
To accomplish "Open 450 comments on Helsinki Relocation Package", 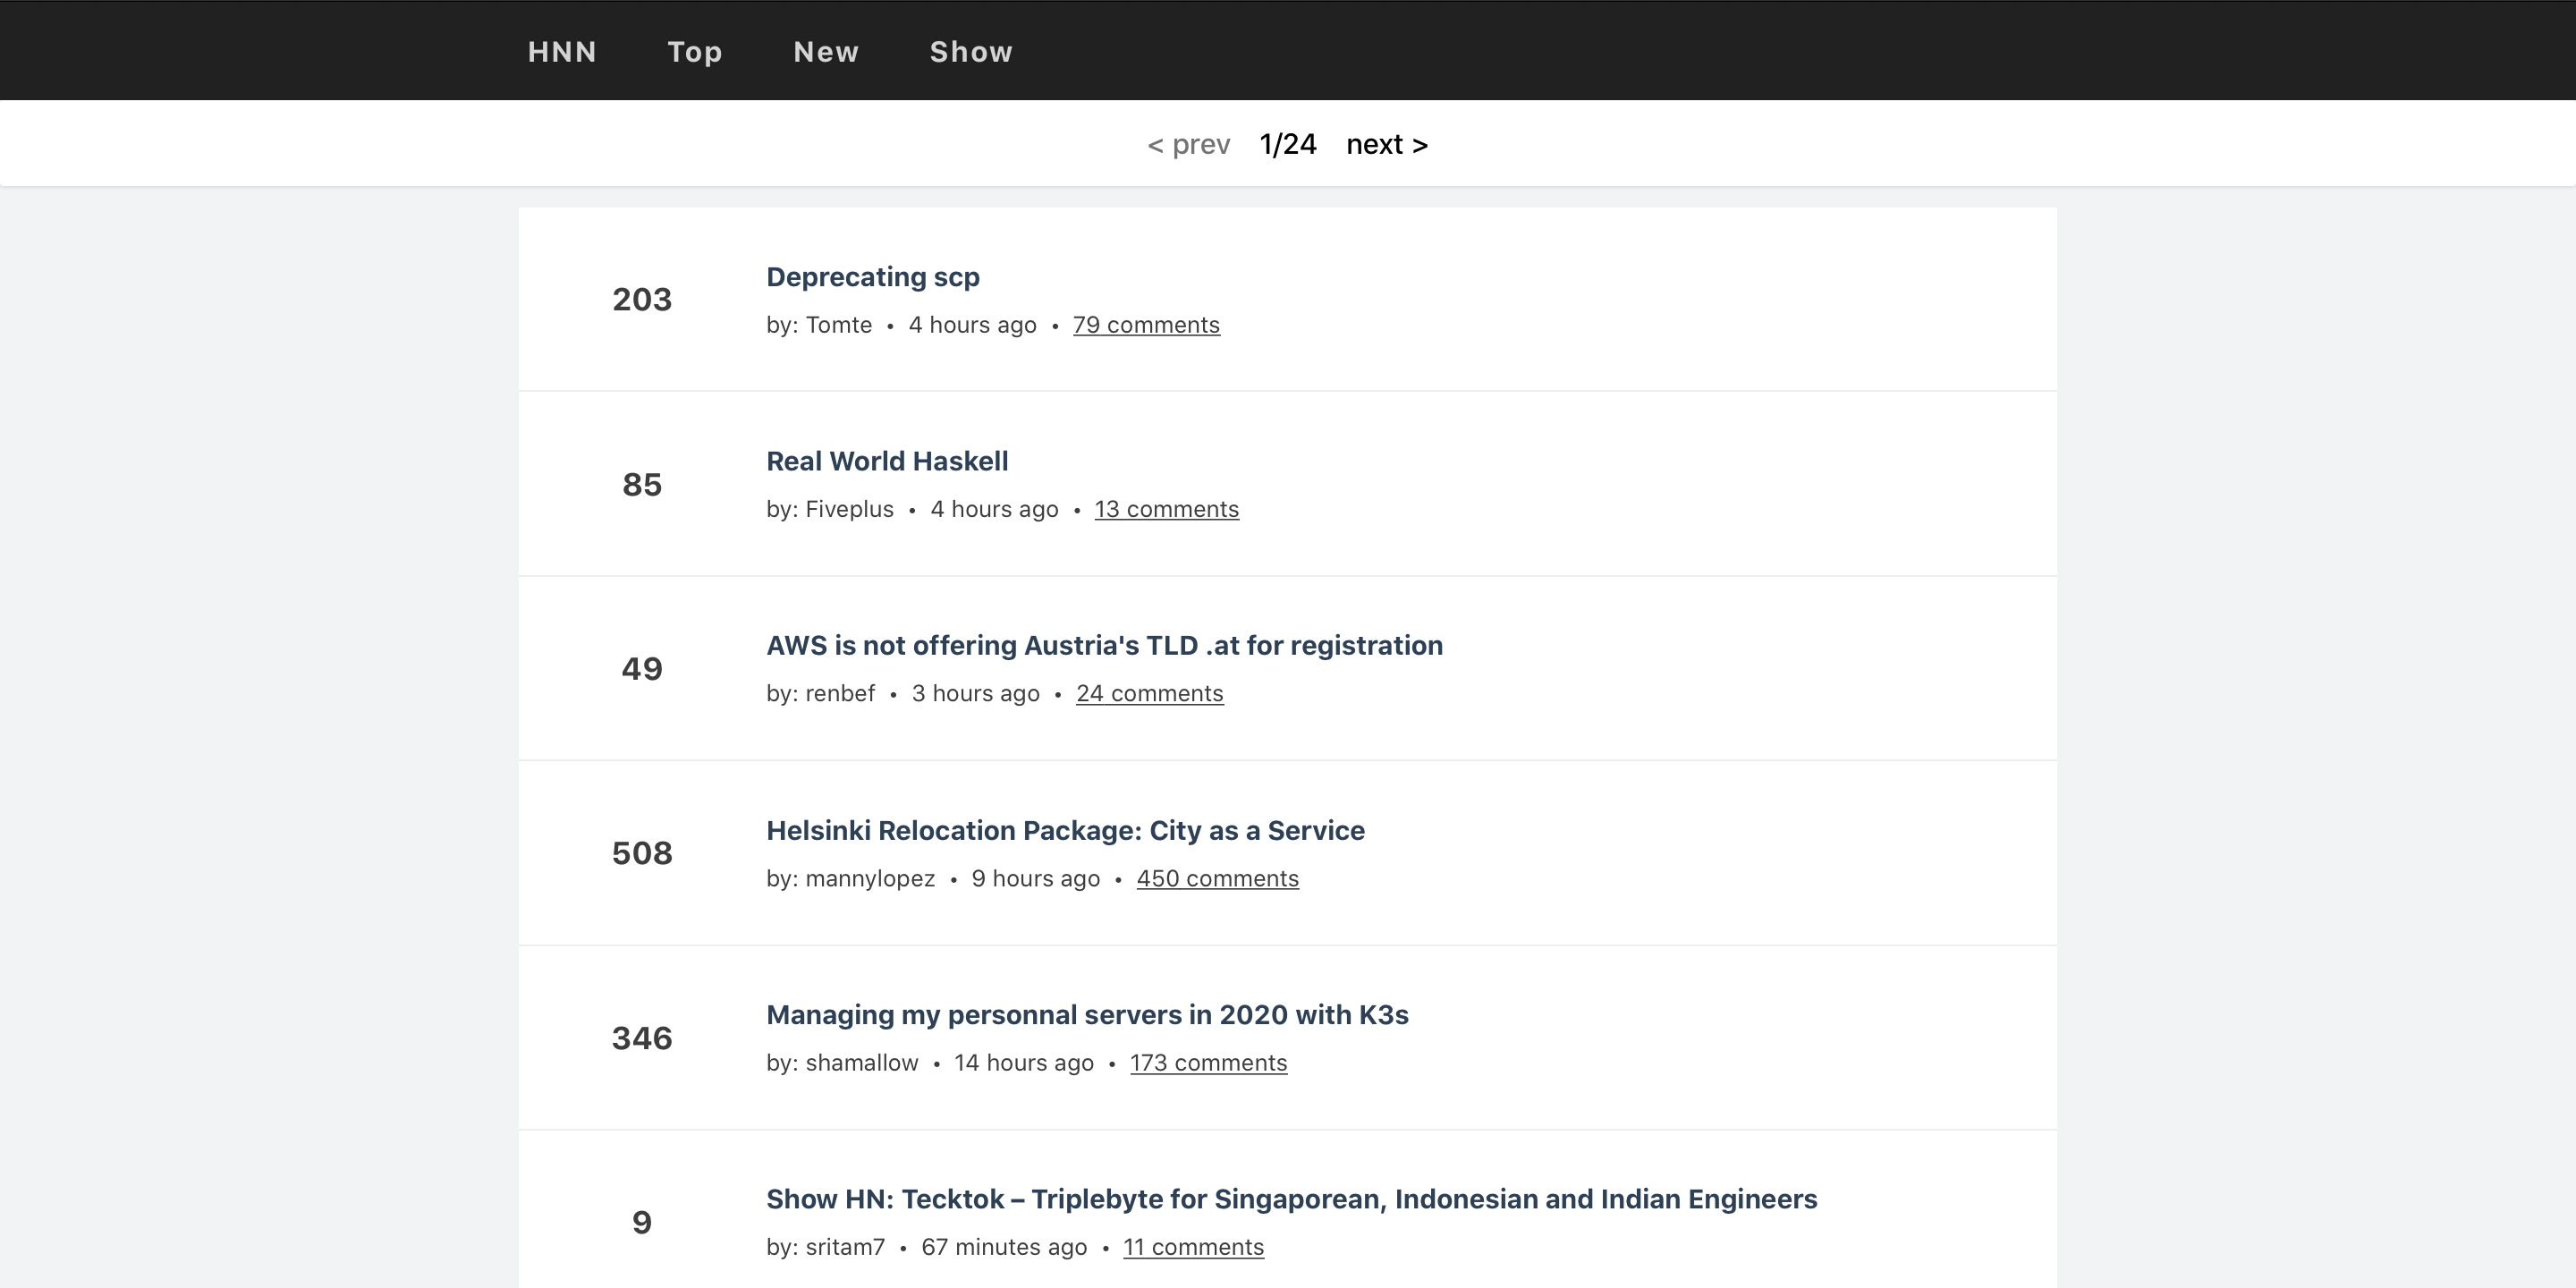I will pyautogui.click(x=1217, y=877).
